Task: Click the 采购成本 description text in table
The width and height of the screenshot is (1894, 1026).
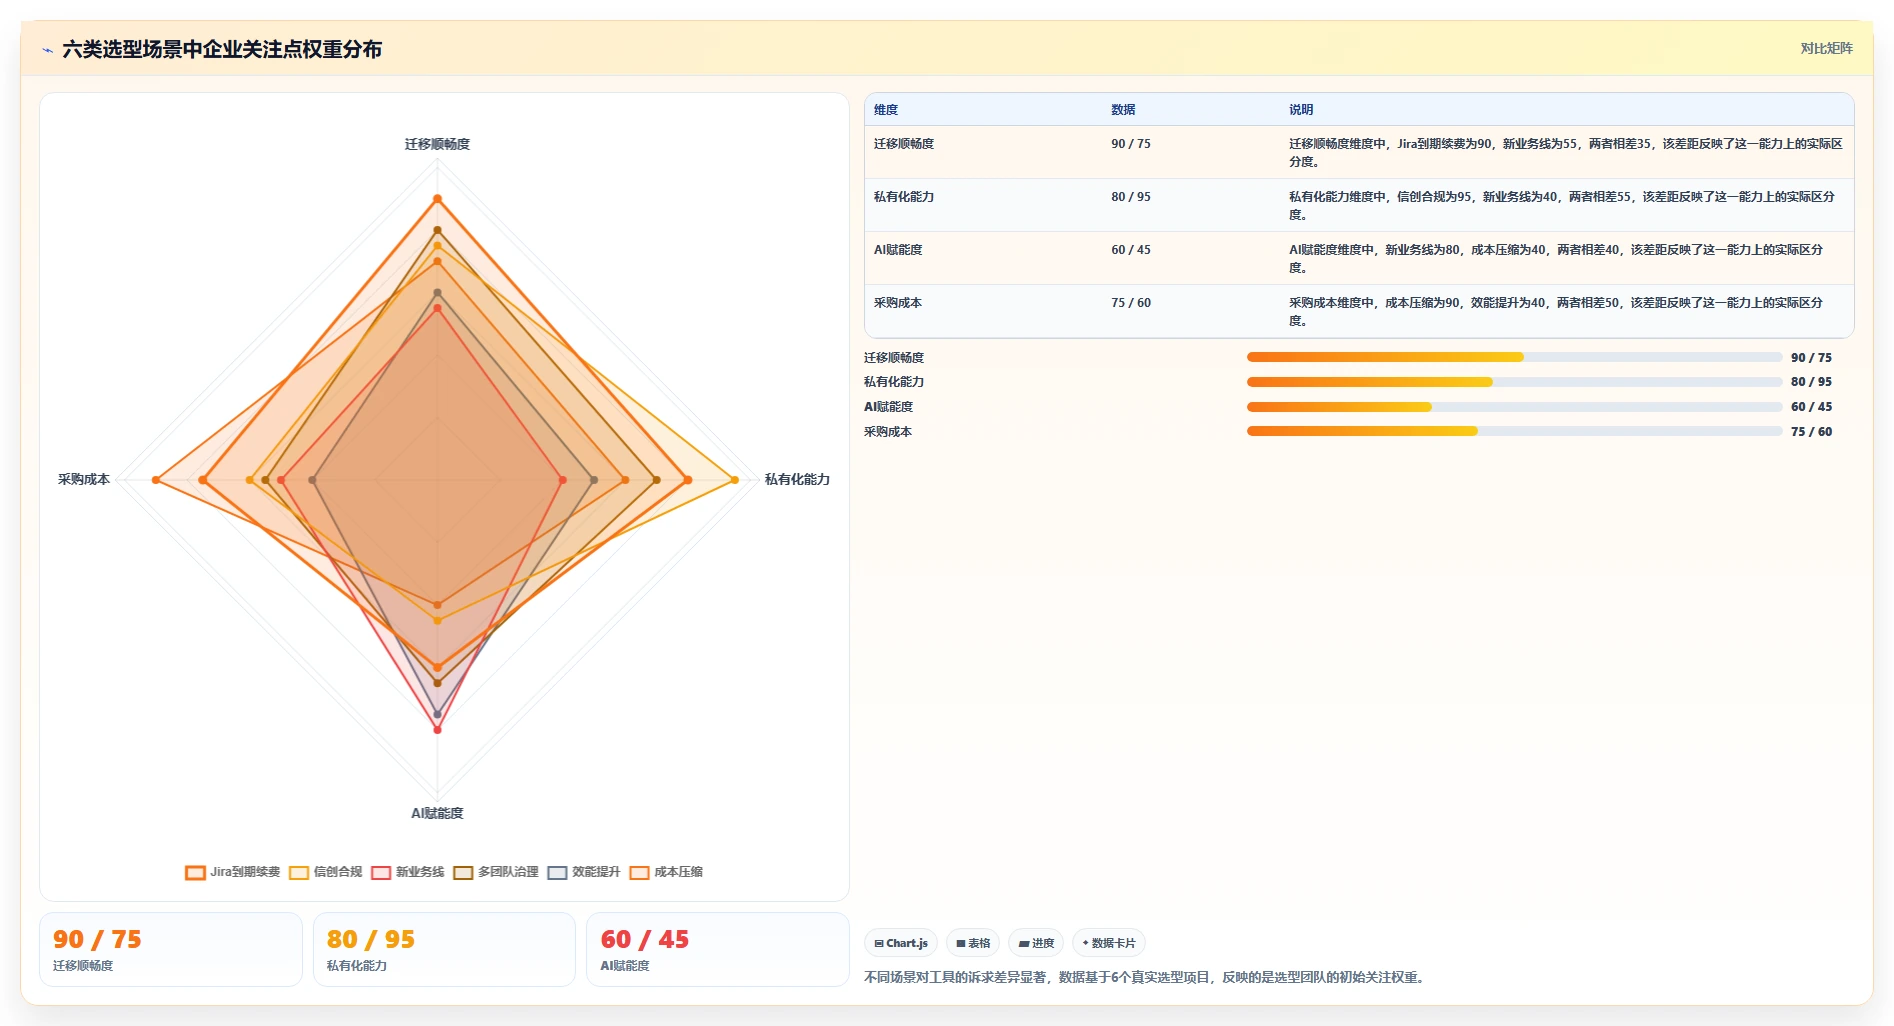Action: tap(1556, 312)
